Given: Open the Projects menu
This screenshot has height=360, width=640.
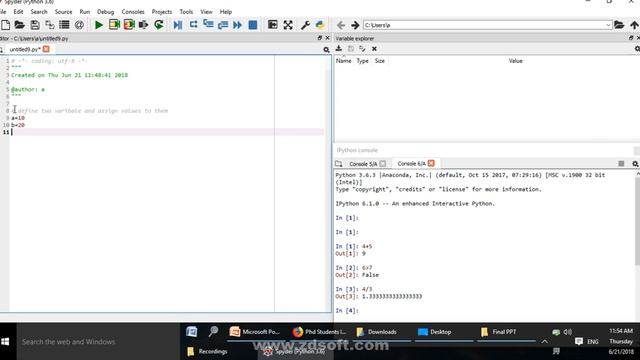Looking at the screenshot, I should (x=162, y=12).
